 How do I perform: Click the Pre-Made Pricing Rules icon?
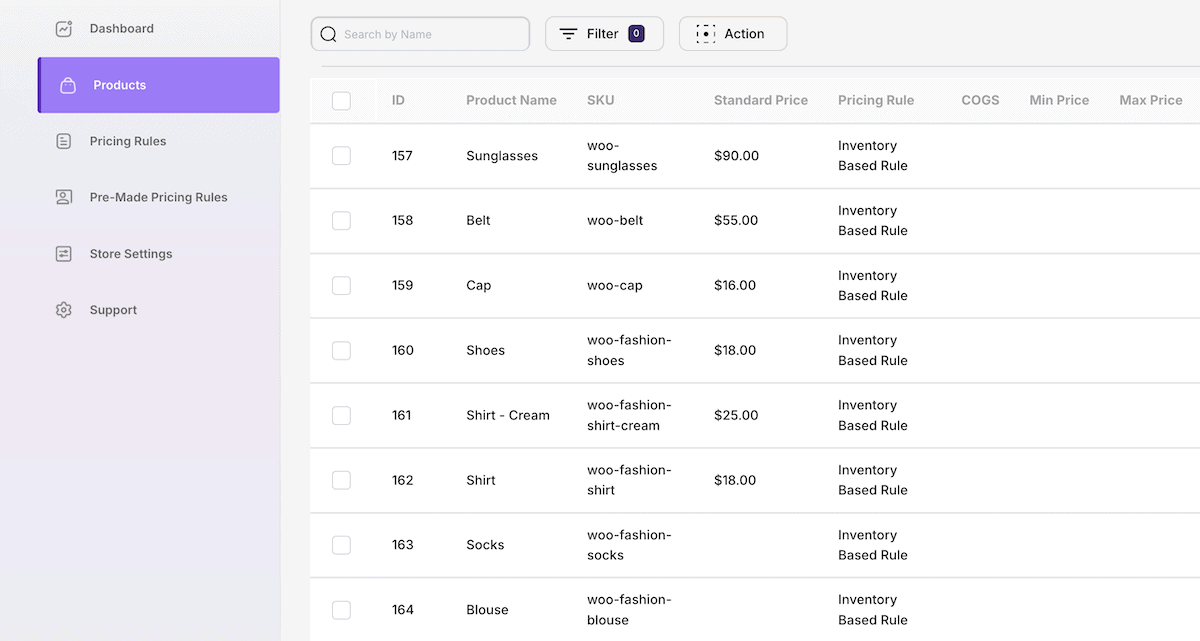(64, 198)
